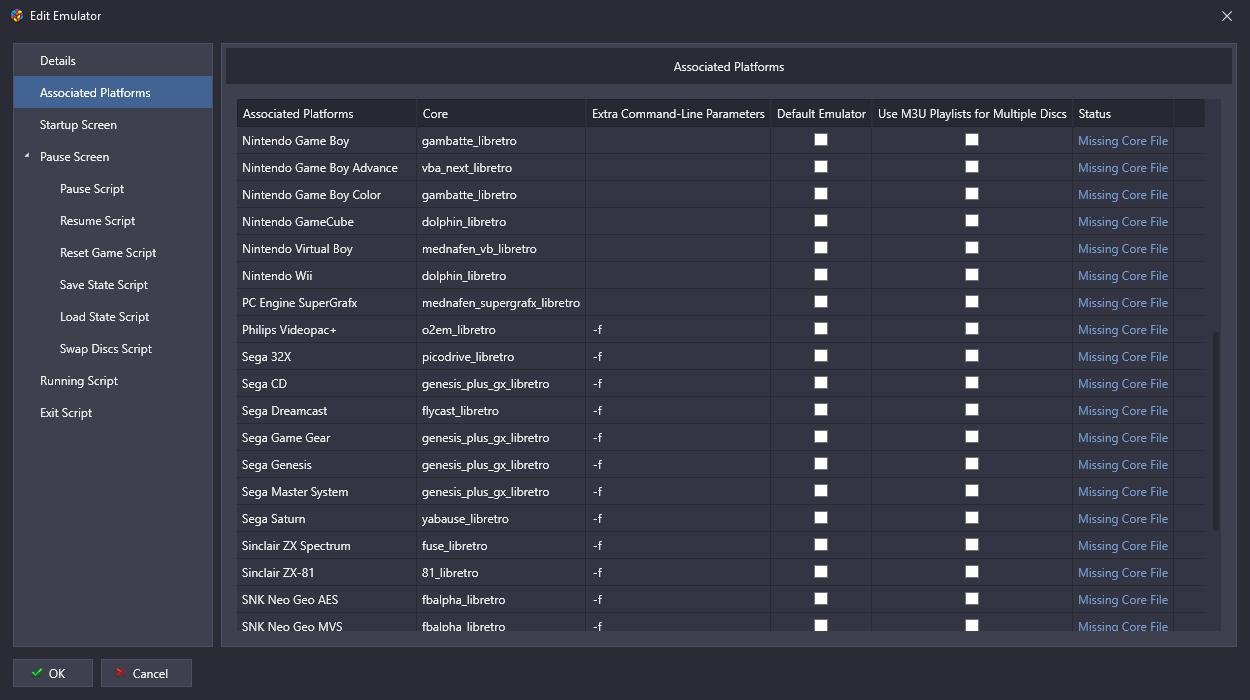Click the green checkmark icon on OK

(x=37, y=673)
